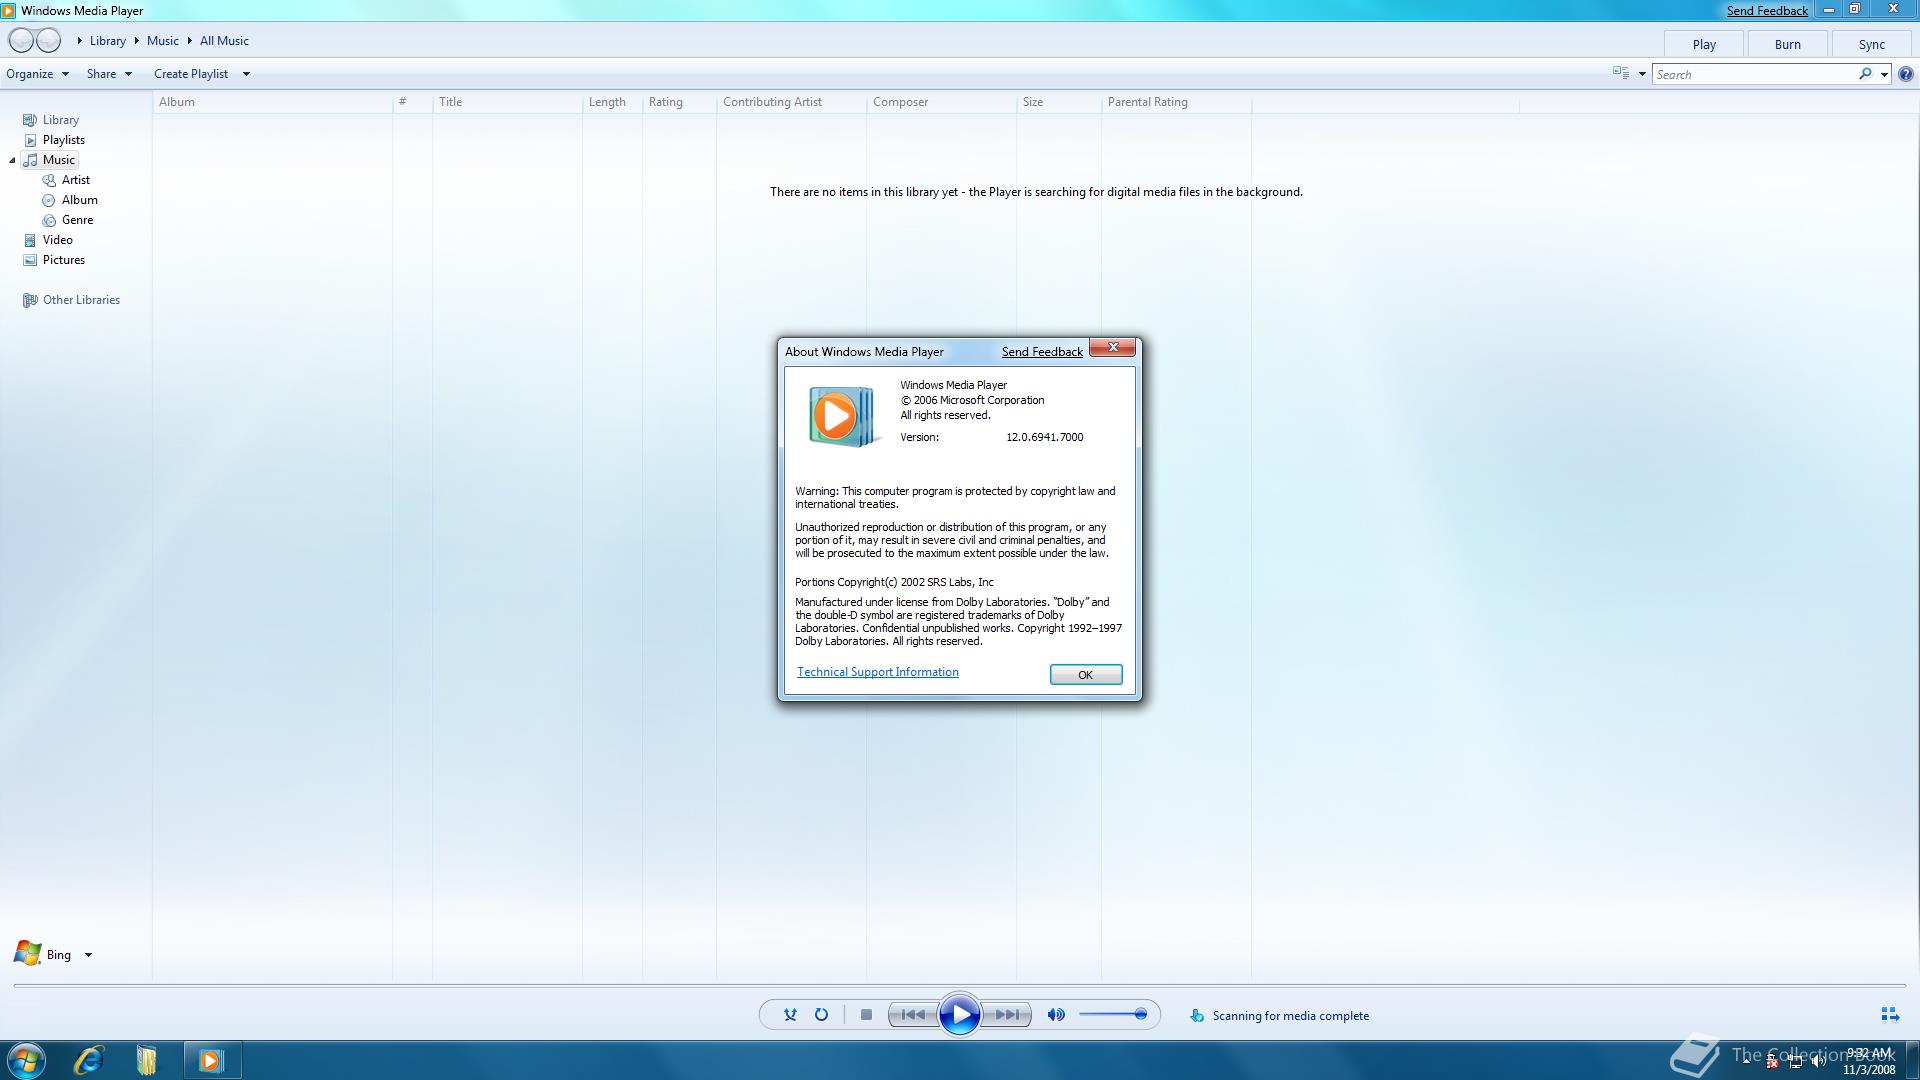This screenshot has height=1080, width=1920.
Task: Click the media scanning status icon
Action: pos(1196,1016)
